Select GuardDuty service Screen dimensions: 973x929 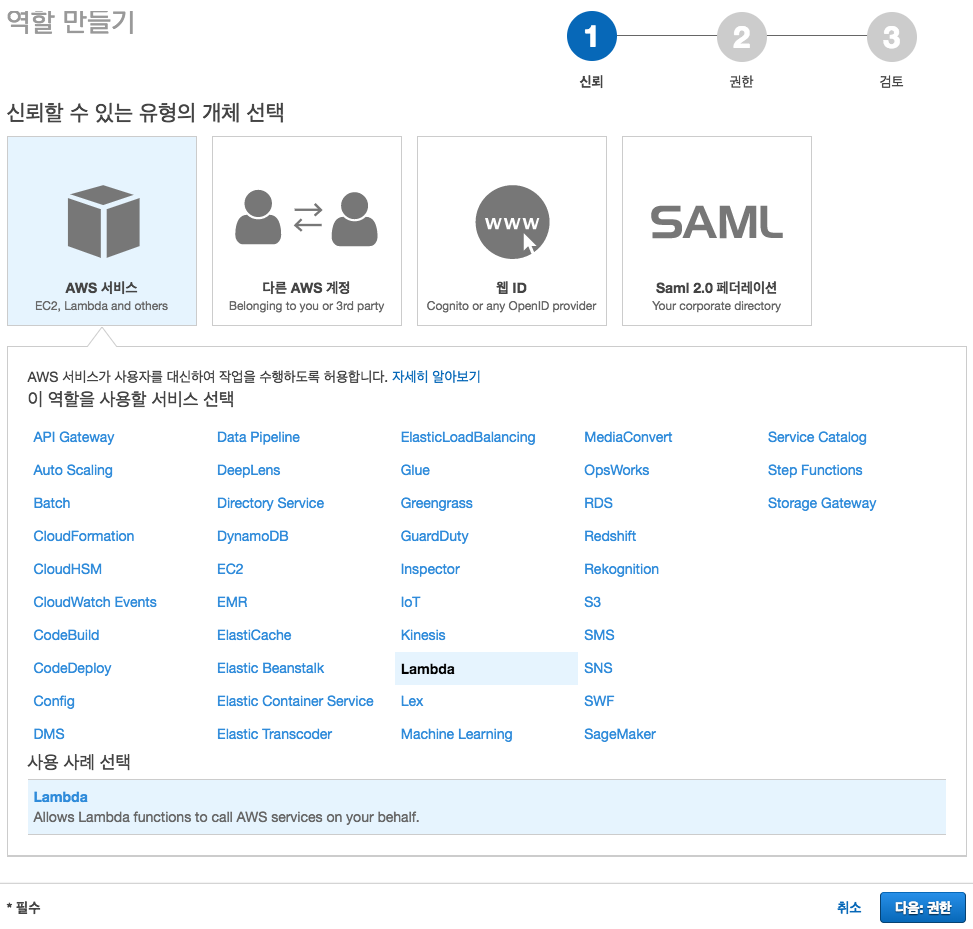[434, 536]
